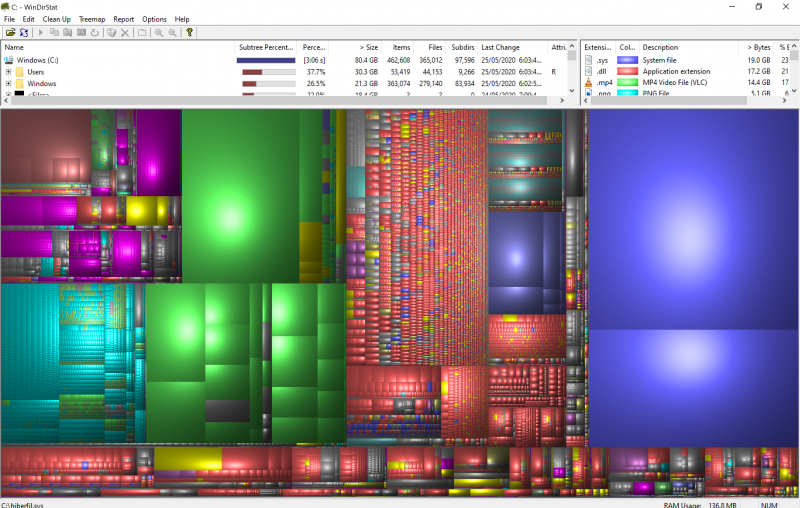
Task: Expand the Users folder tree node
Action: click(x=8, y=72)
